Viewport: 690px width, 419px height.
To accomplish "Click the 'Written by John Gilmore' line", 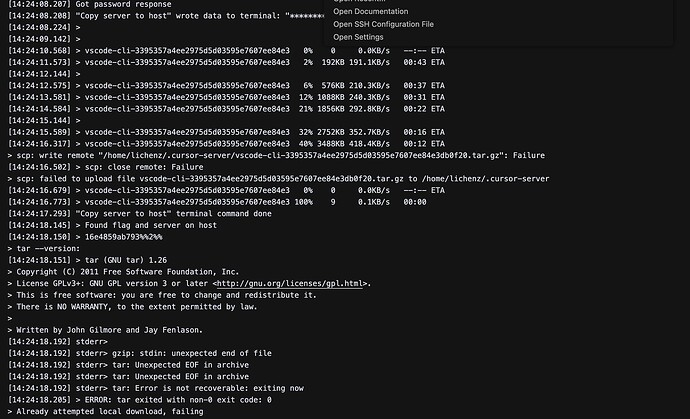I will (x=106, y=330).
